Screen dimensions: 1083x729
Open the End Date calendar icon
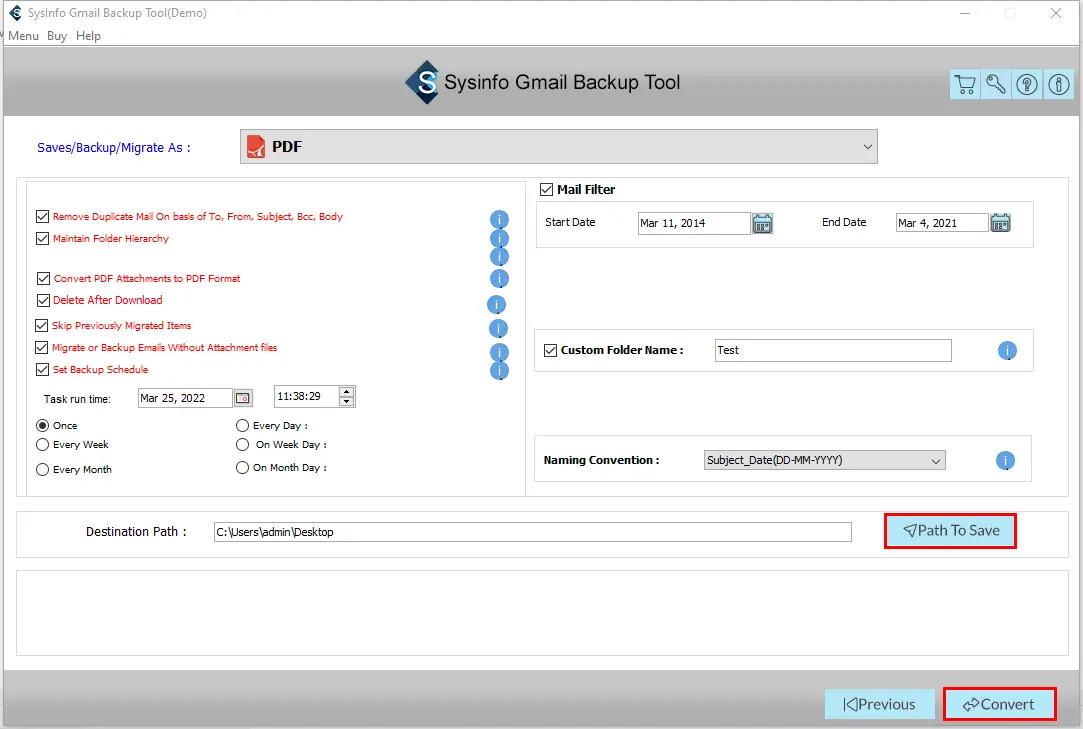coord(1000,222)
